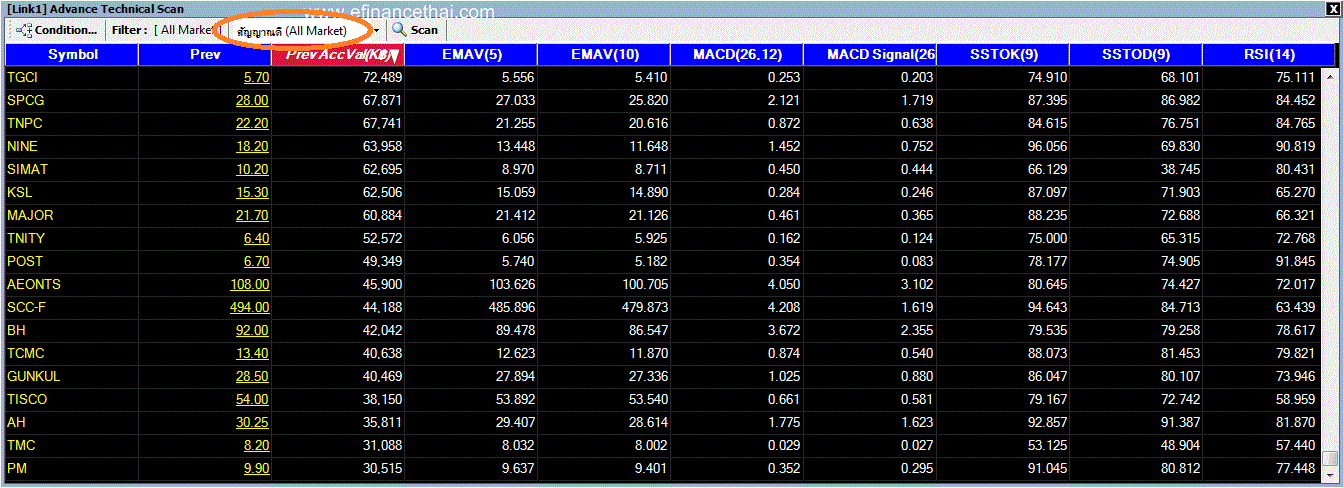
Task: Open SCC-F previous price 494.00 link
Action: point(249,307)
